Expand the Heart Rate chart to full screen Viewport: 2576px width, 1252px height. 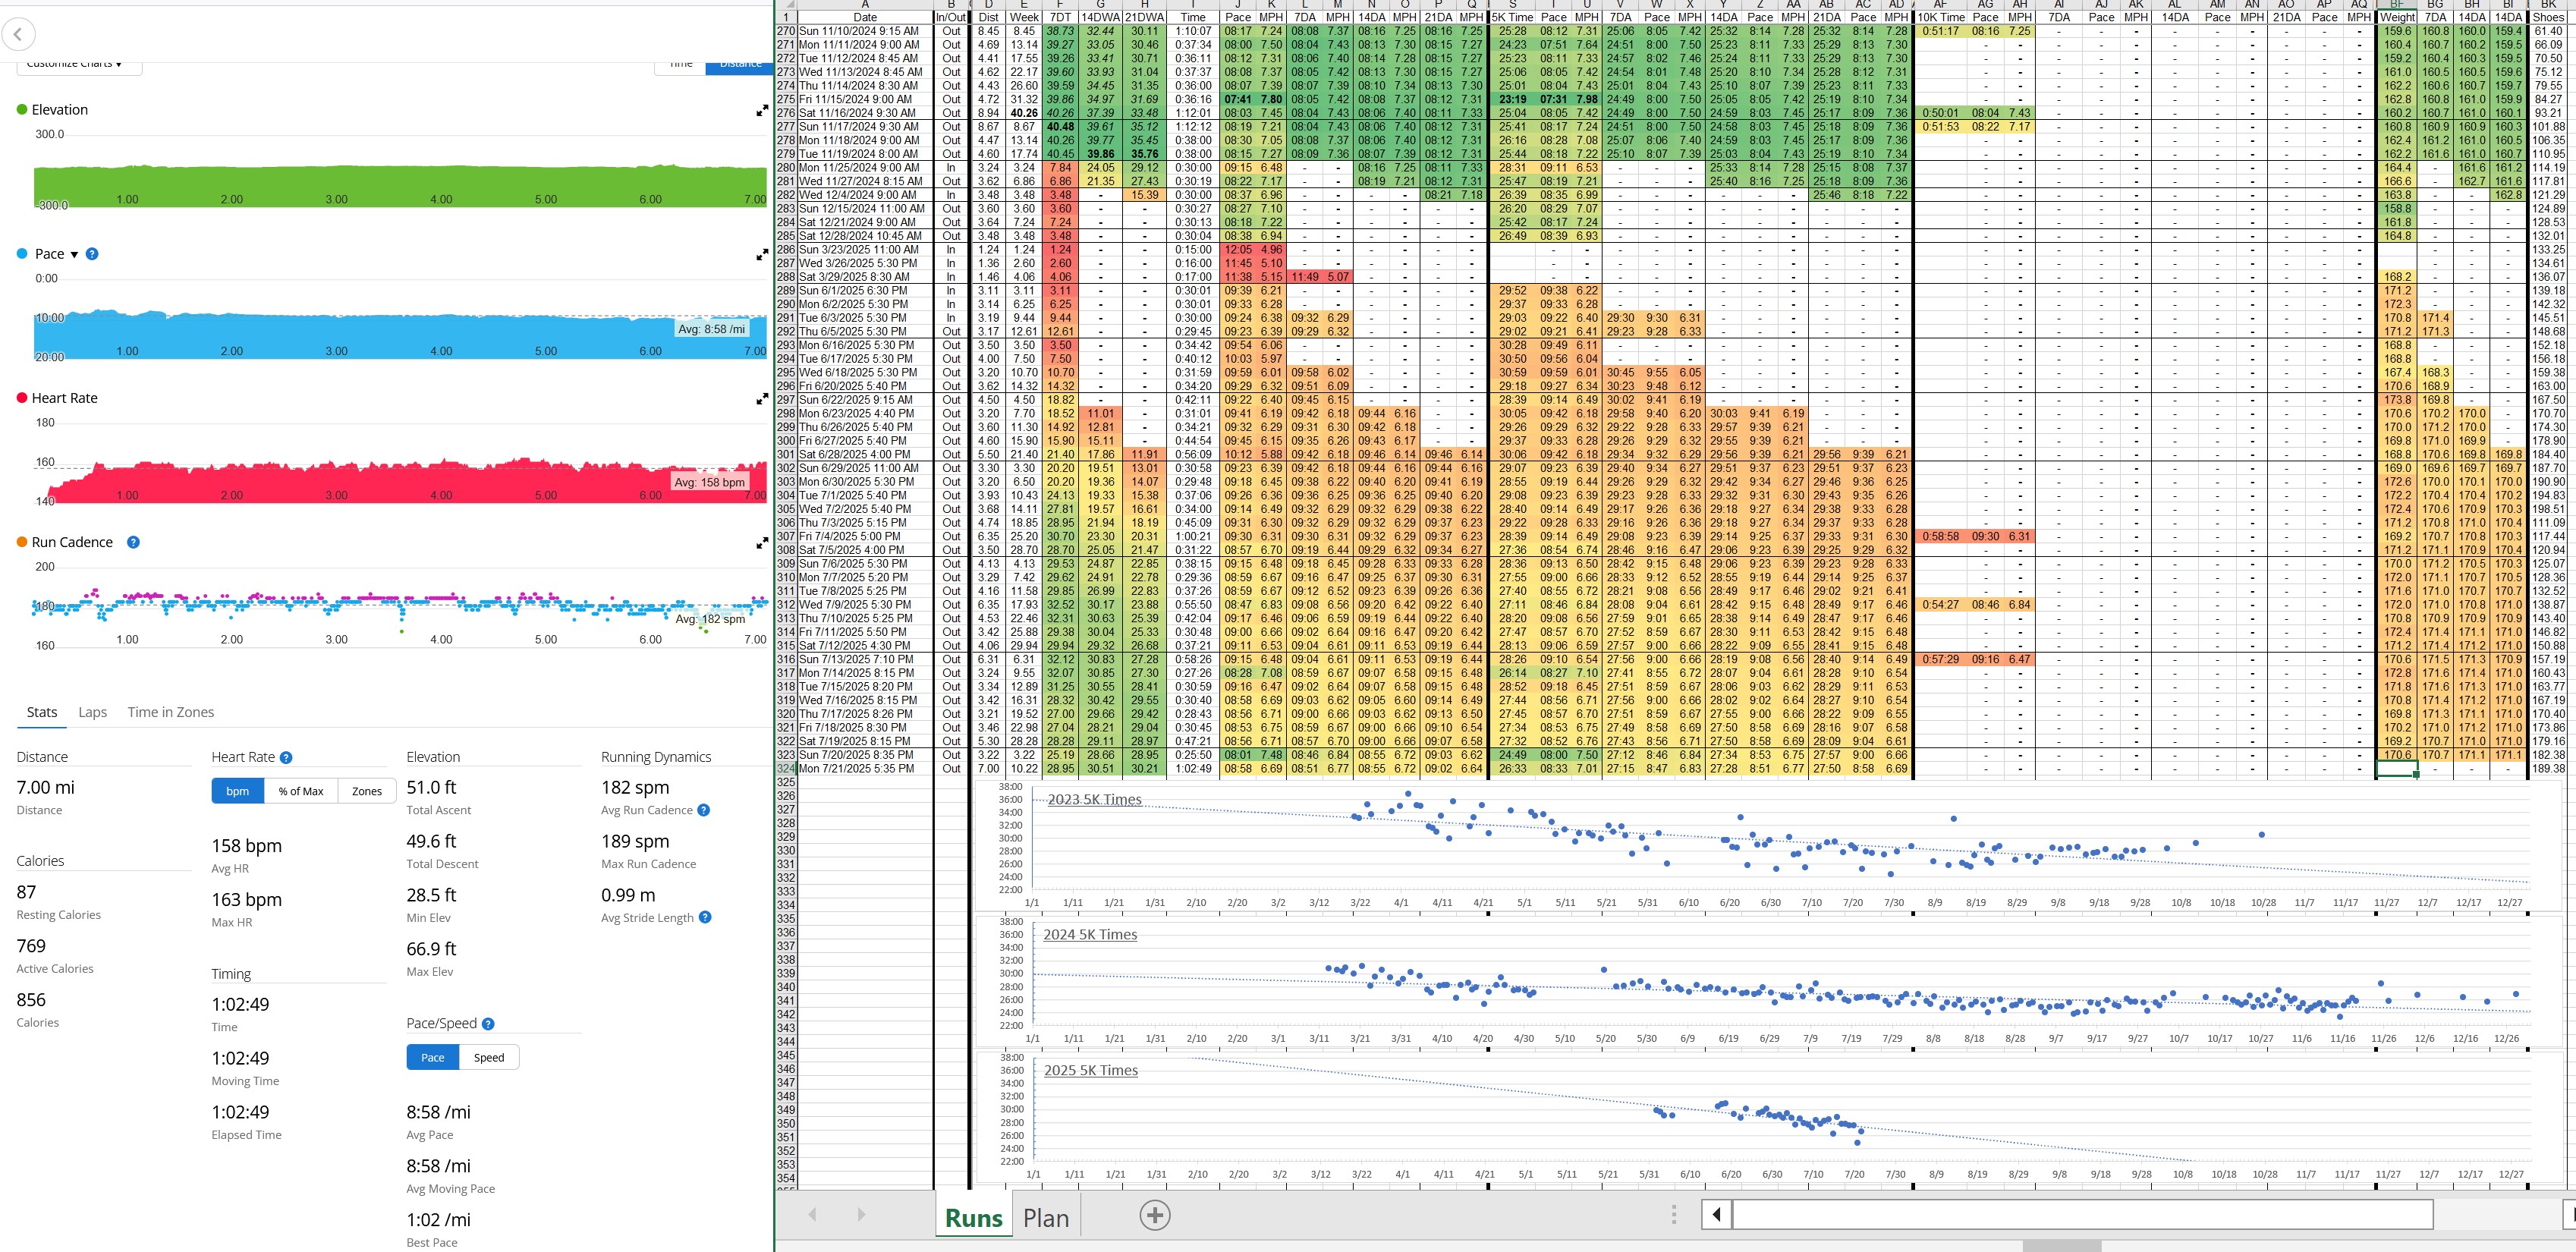[x=762, y=399]
